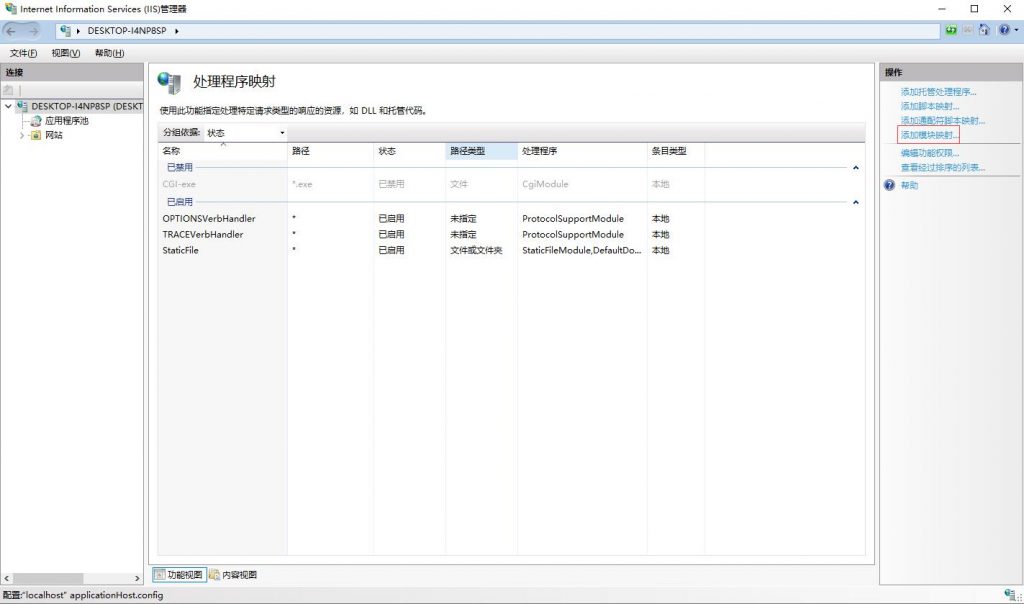Select the OPTIONSVerbHandler row

click(511, 219)
